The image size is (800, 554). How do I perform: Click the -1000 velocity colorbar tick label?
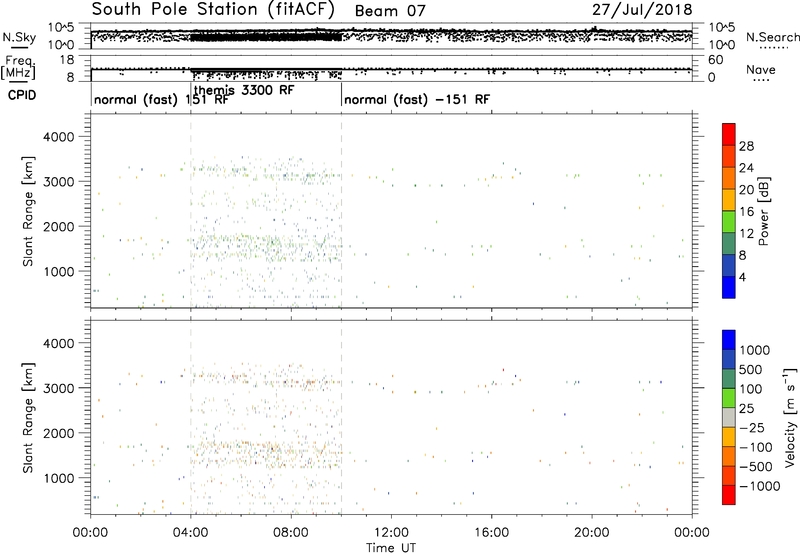[x=760, y=486]
